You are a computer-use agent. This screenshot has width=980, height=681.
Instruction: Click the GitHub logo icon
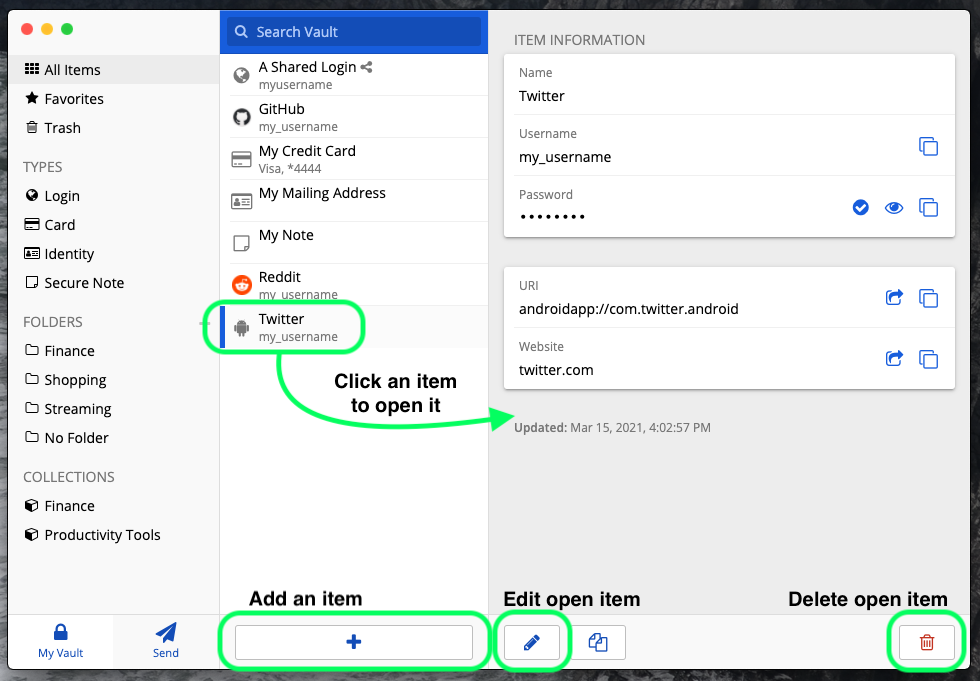pos(241,117)
